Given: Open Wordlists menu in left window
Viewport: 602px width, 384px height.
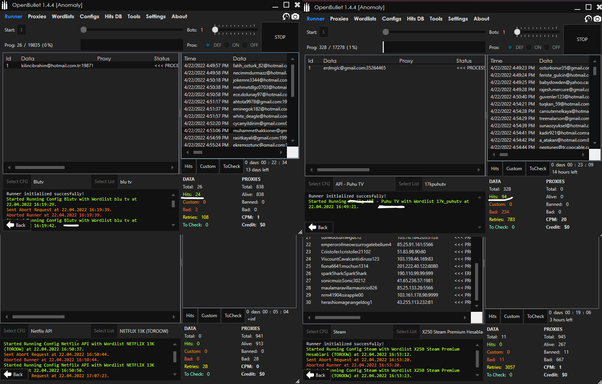Looking at the screenshot, I should [x=63, y=17].
